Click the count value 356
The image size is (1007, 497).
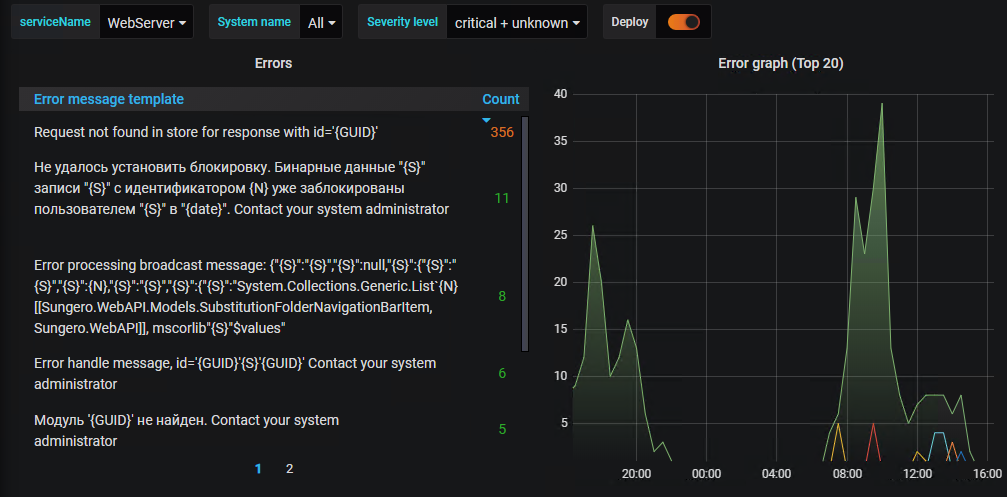(x=502, y=132)
